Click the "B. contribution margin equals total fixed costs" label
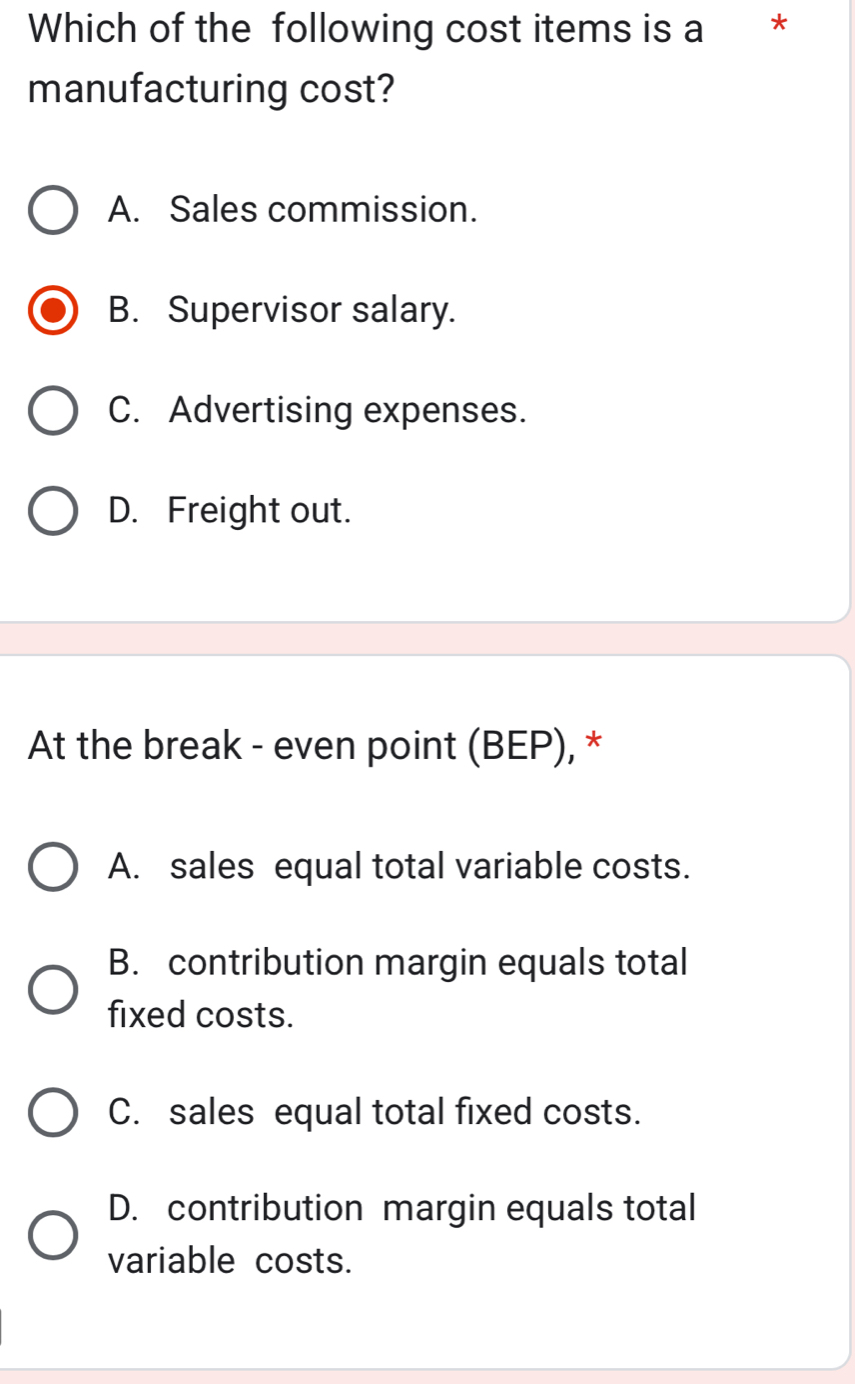 398,988
